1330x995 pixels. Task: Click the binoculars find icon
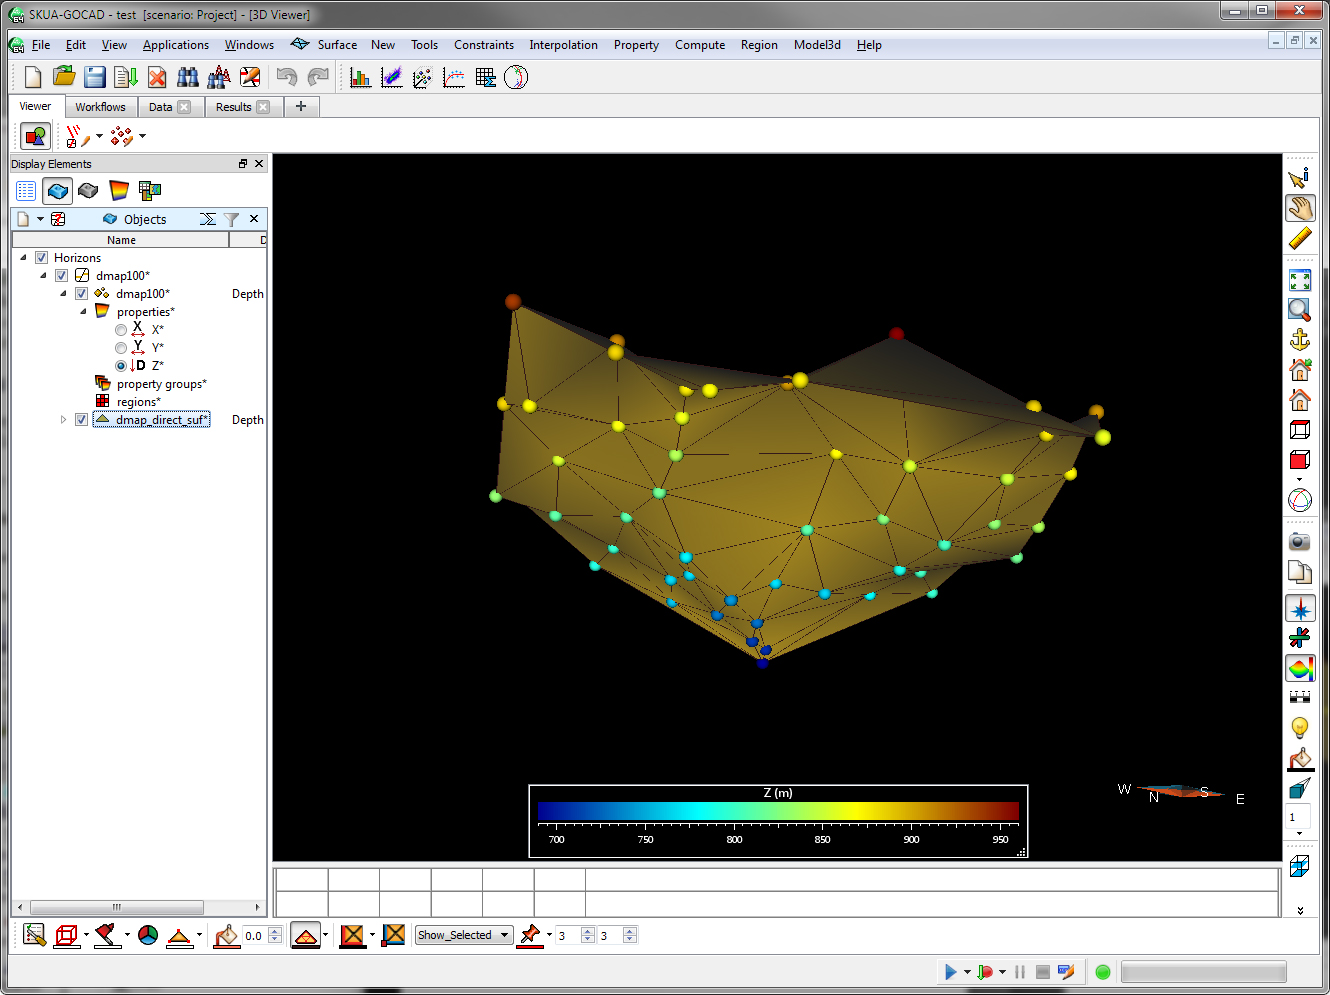188,77
